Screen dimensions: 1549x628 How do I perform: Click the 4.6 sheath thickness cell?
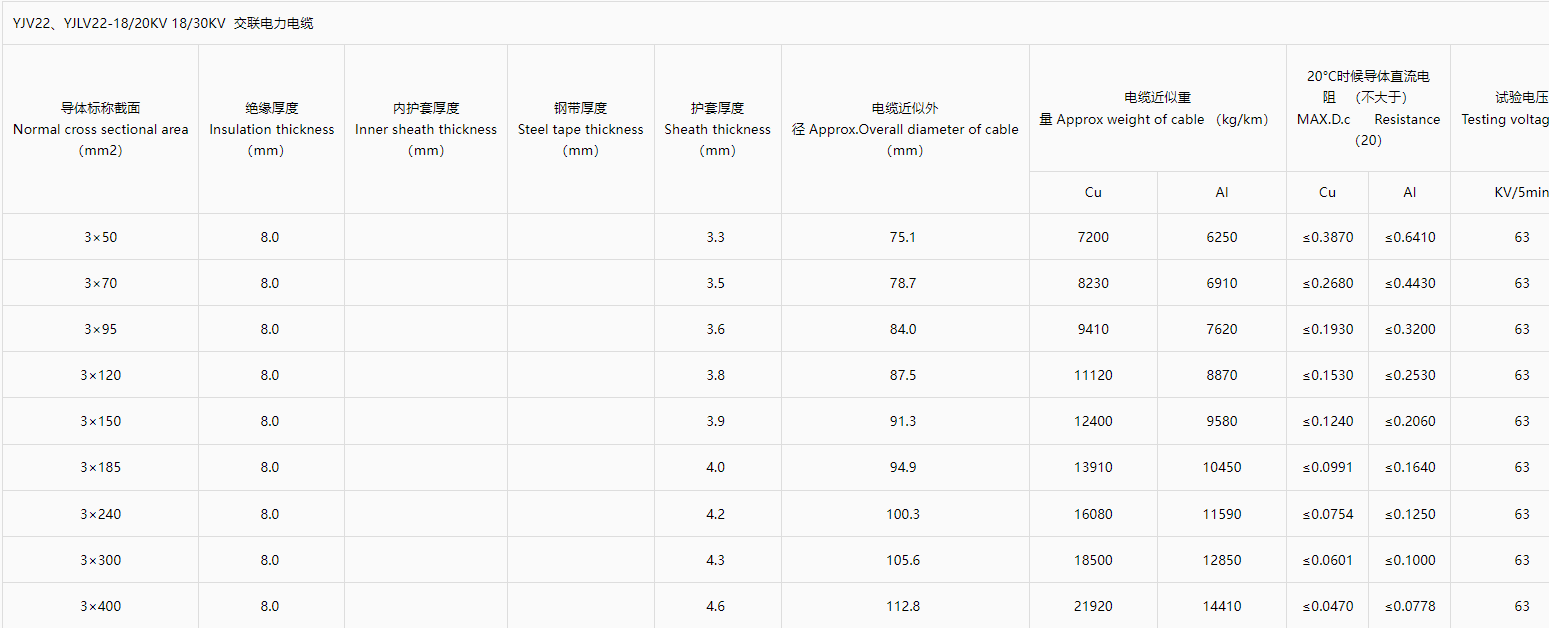[x=718, y=606]
